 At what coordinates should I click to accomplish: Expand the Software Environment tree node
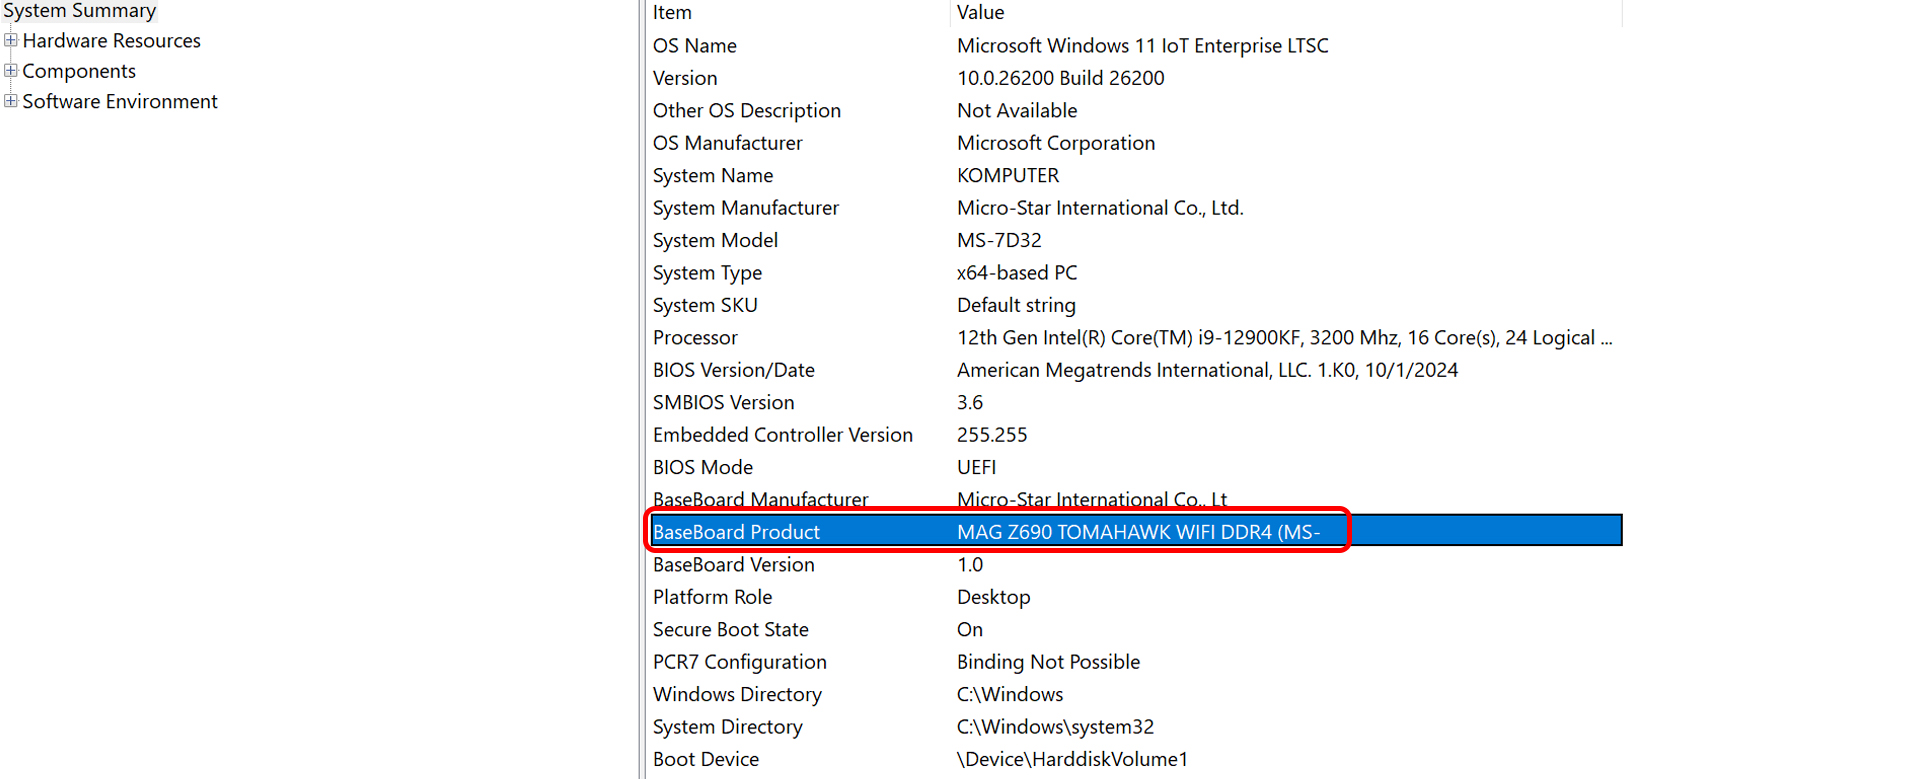point(10,101)
